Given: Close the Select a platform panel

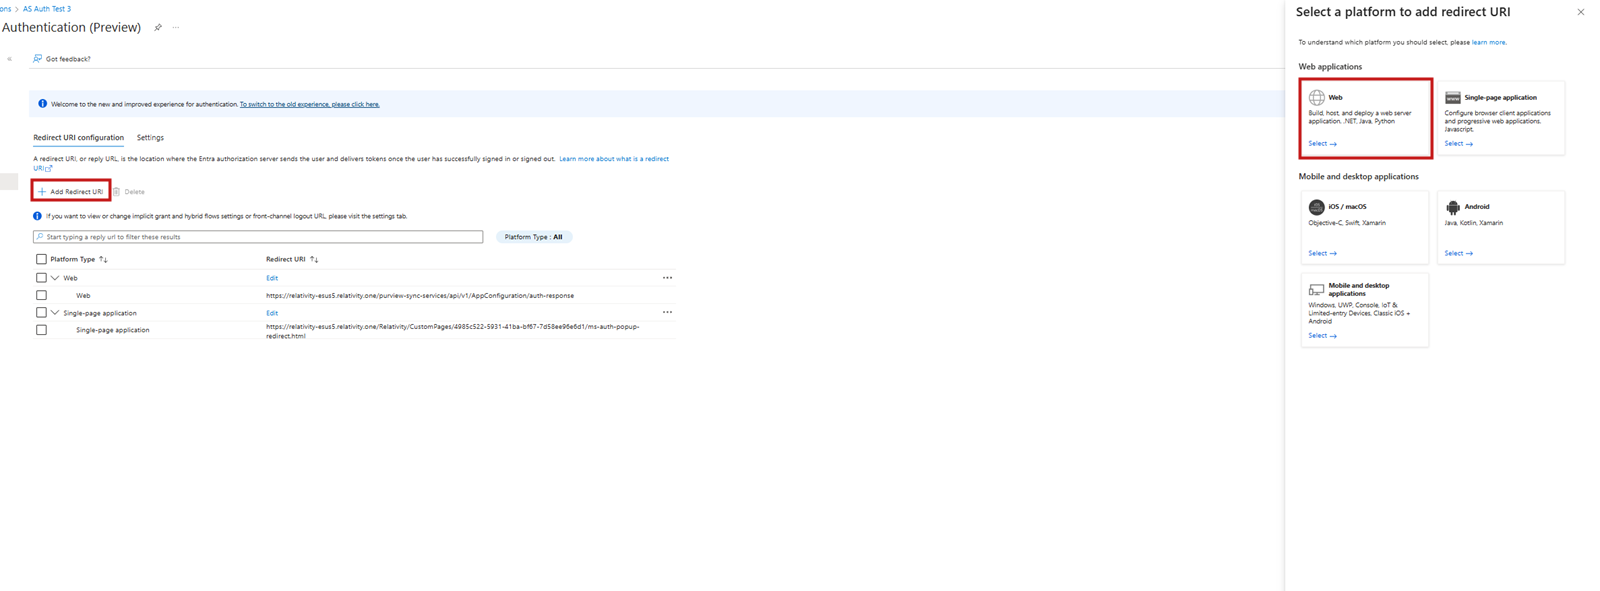Looking at the screenshot, I should point(1580,12).
